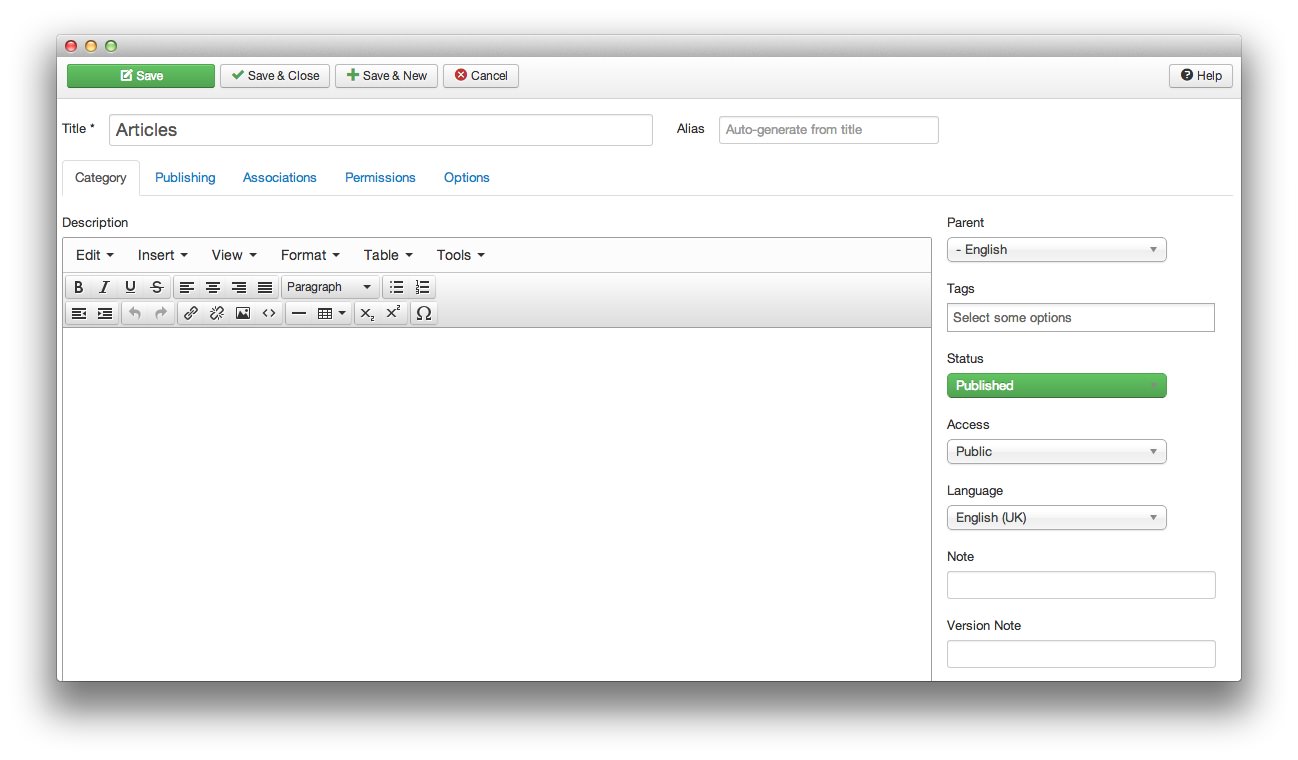Switch to the Publishing tab
The image size is (1298, 760).
click(185, 178)
